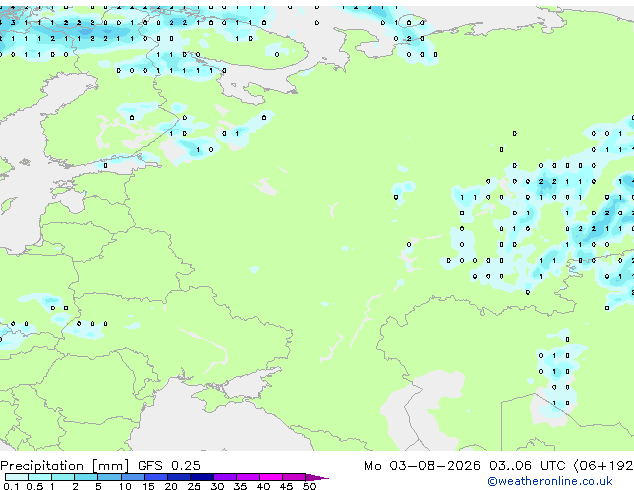Click the '0.5' legend scale label
Screen dimensions: 634x490
[x=34, y=486]
